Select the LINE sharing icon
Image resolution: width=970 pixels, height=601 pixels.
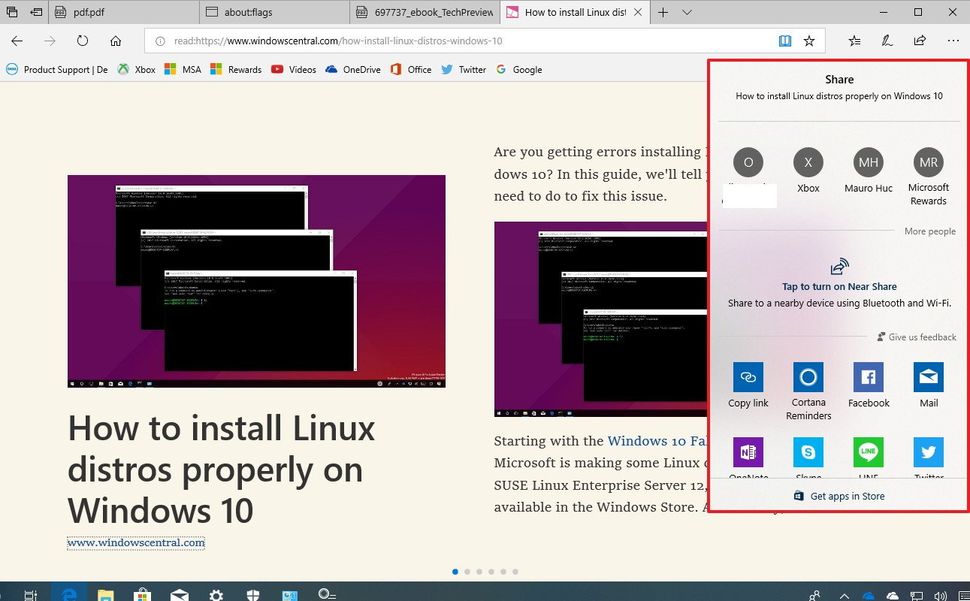(x=868, y=453)
